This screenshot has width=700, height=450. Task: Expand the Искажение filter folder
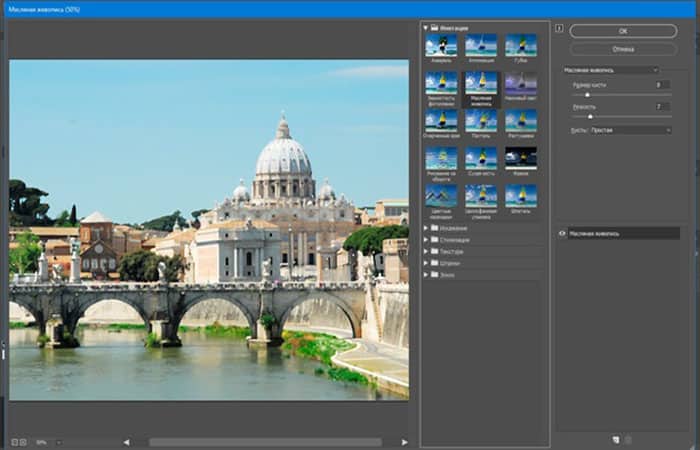pos(426,228)
